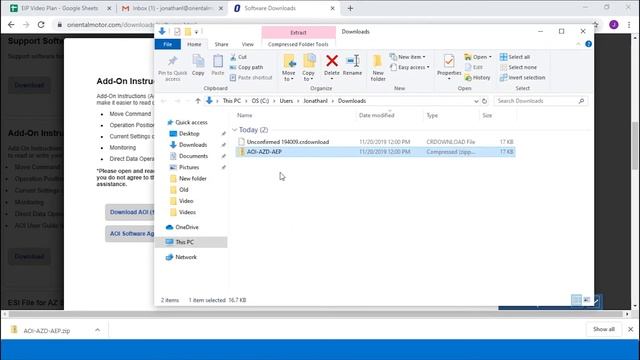Refresh the Downloads folder listing

click(x=484, y=101)
